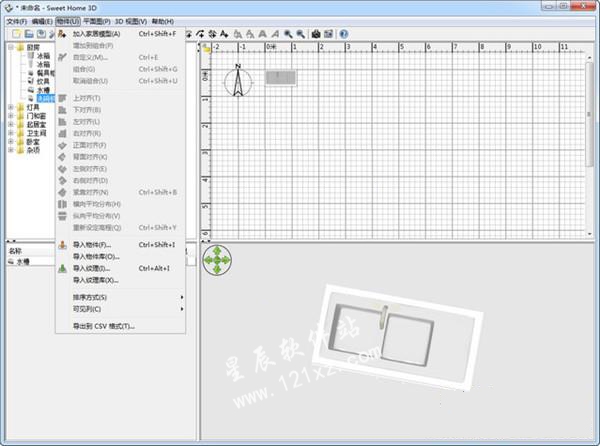Select the gray sink object on the plan

pyautogui.click(x=280, y=77)
